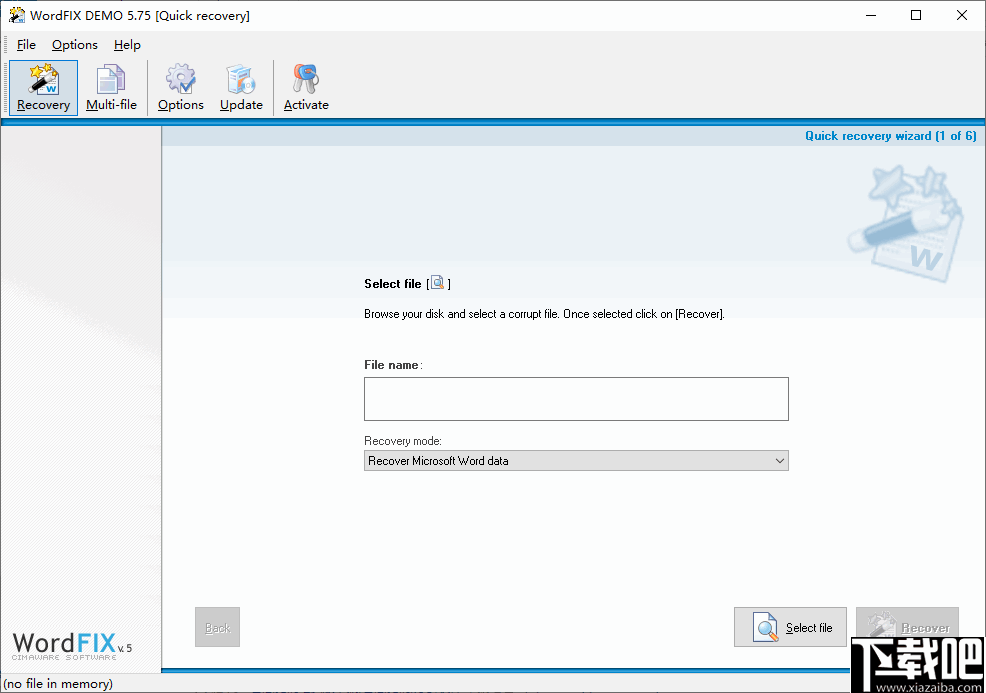Click the disabled Recover button
986x693 pixels.
pos(907,627)
